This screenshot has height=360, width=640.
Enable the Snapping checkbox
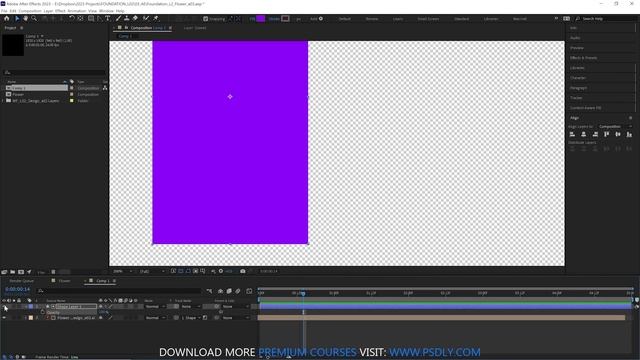(x=206, y=19)
